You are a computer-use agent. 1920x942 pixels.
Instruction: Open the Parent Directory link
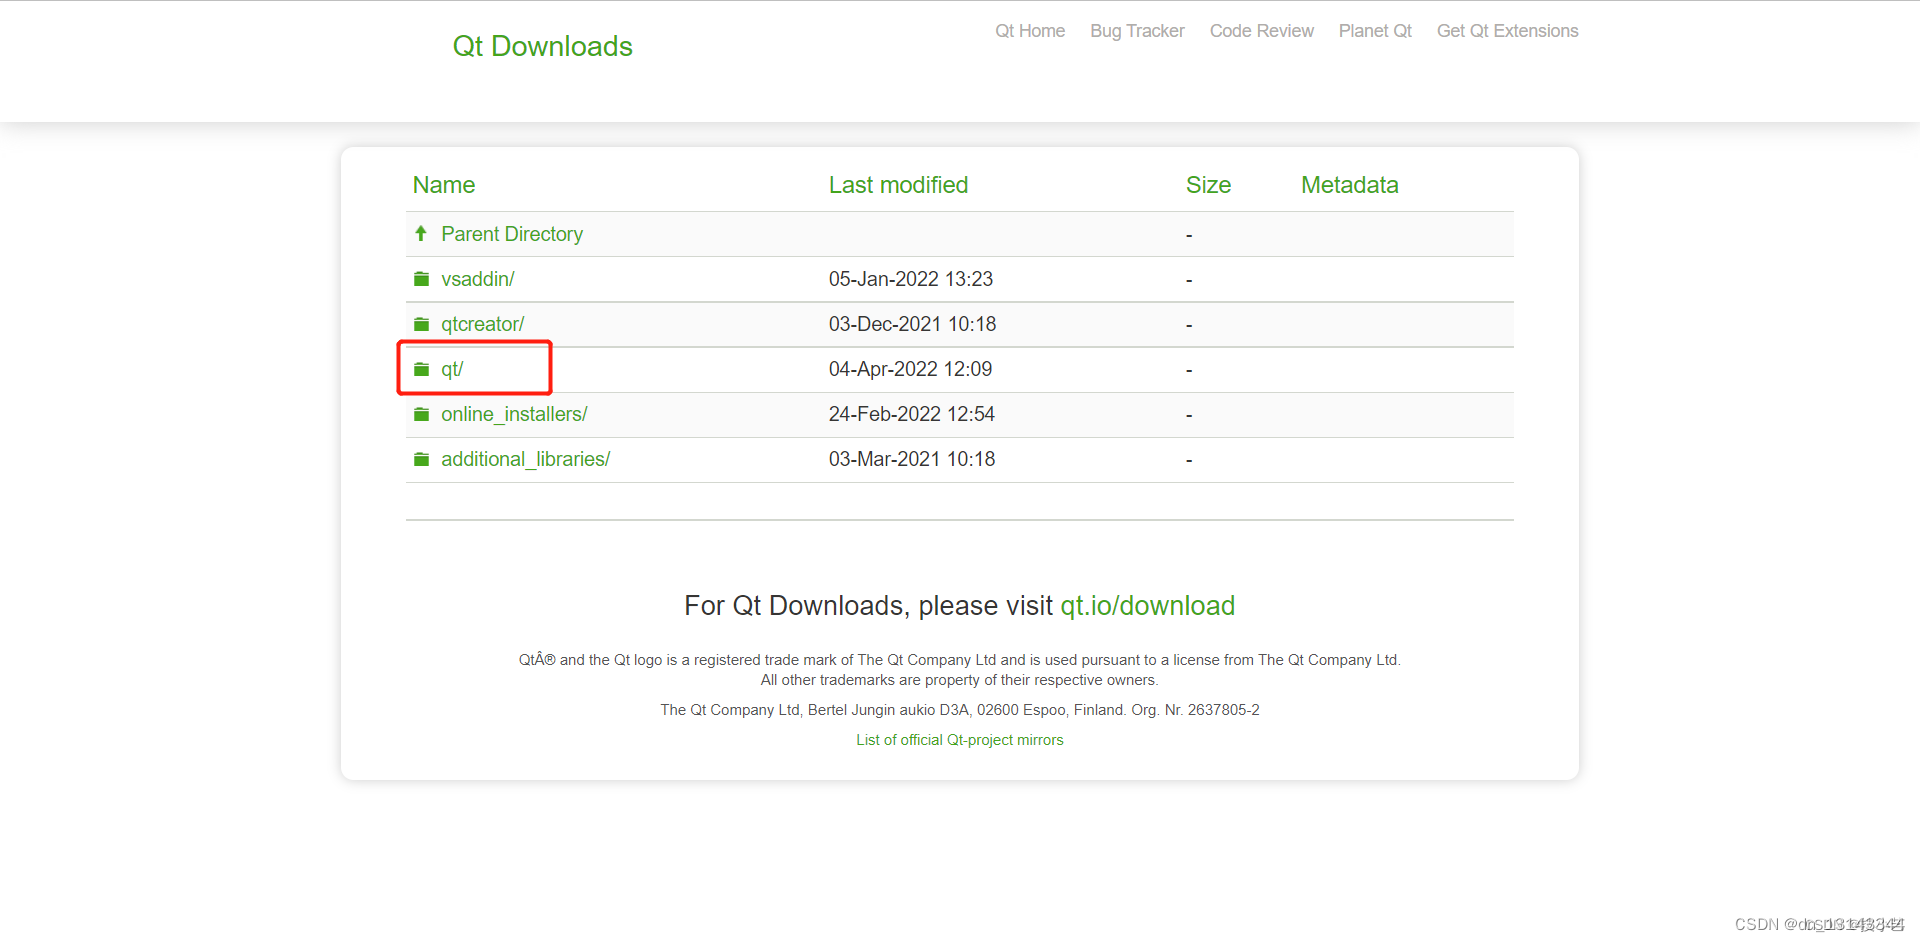[x=512, y=234]
